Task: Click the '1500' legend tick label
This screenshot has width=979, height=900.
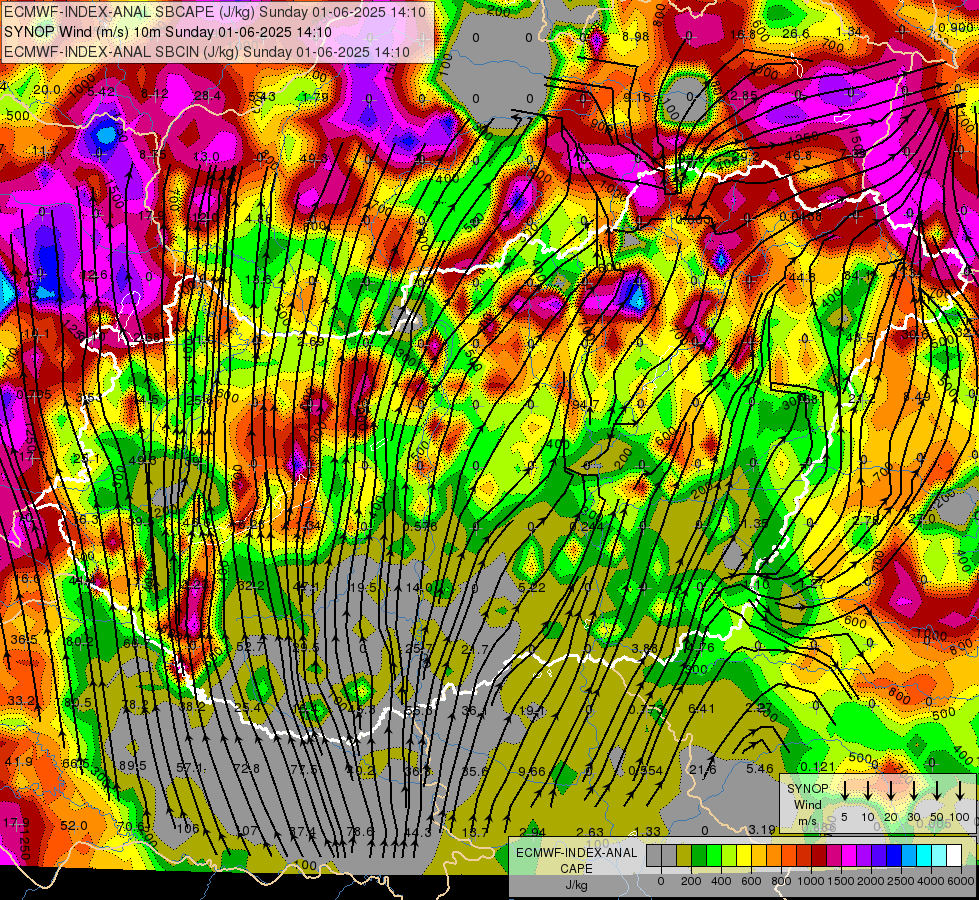Action: tap(840, 881)
